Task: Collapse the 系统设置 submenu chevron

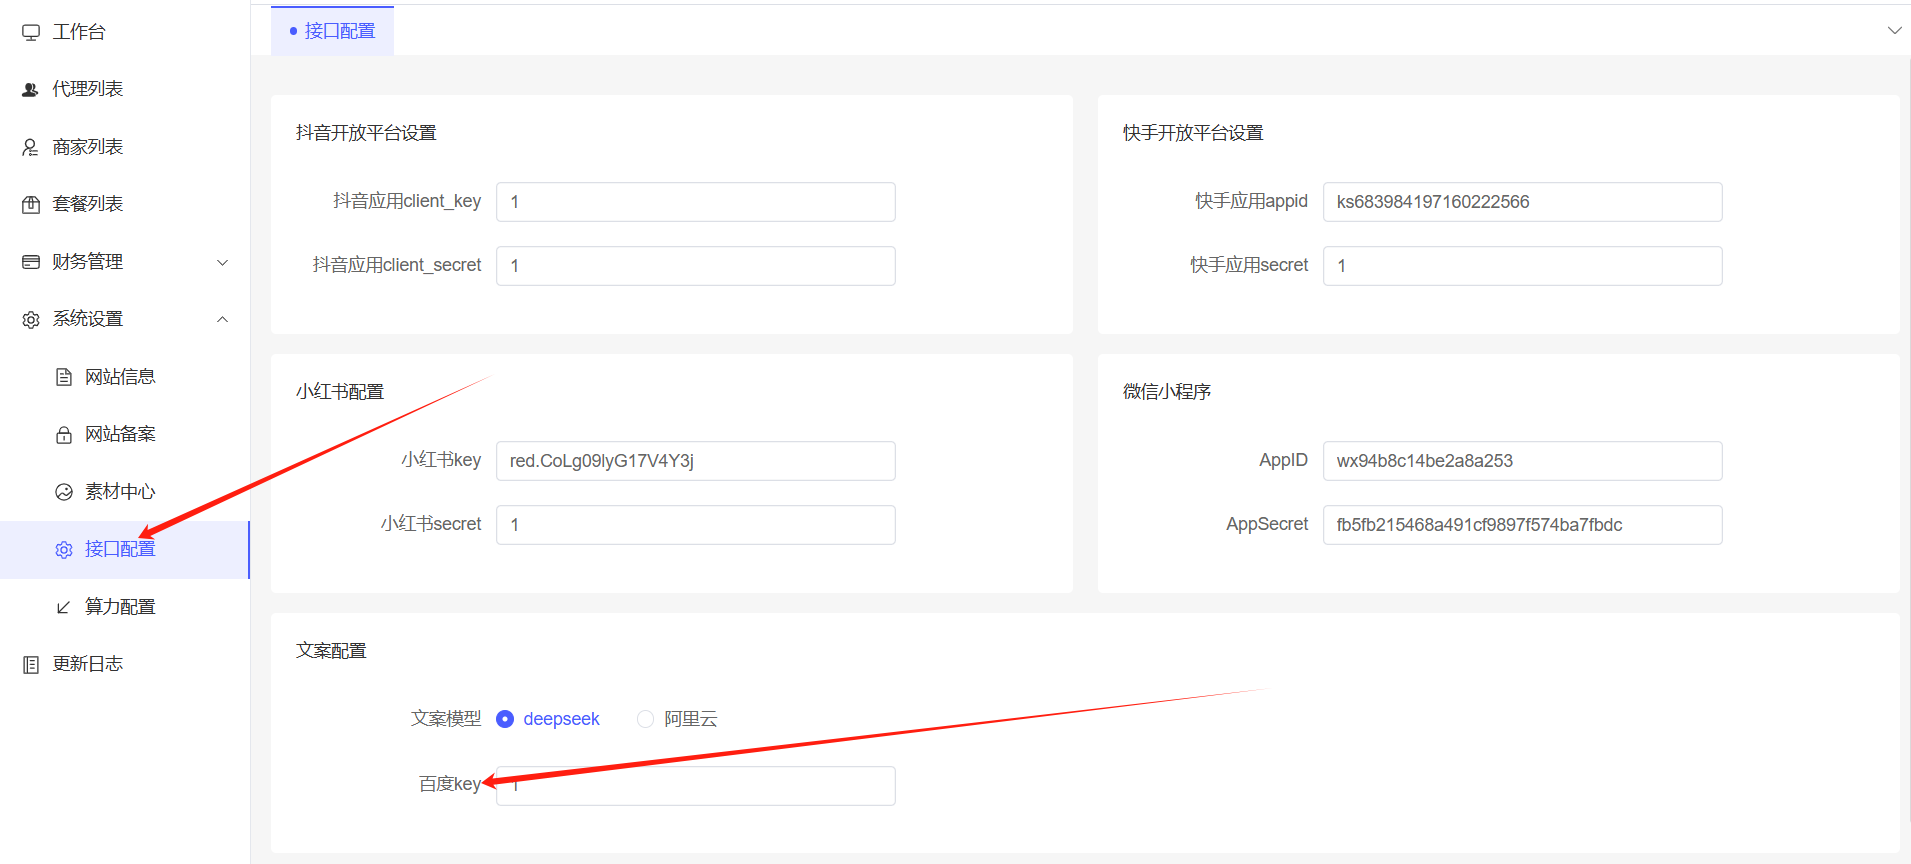Action: tap(223, 319)
